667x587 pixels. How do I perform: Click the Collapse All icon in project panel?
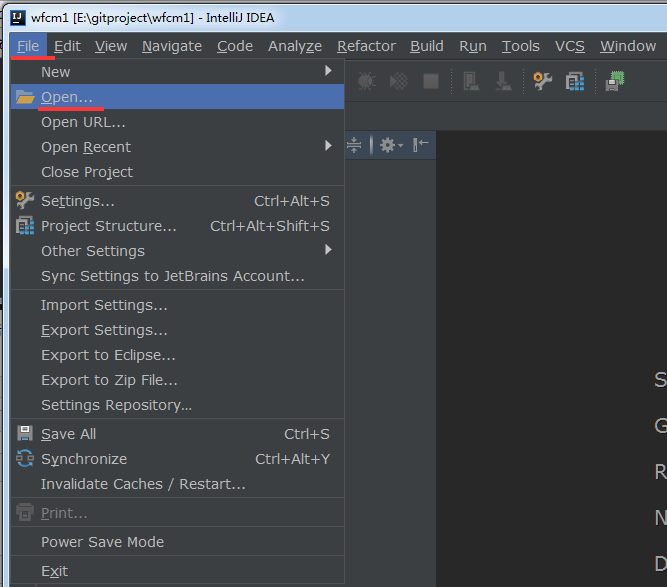(354, 145)
